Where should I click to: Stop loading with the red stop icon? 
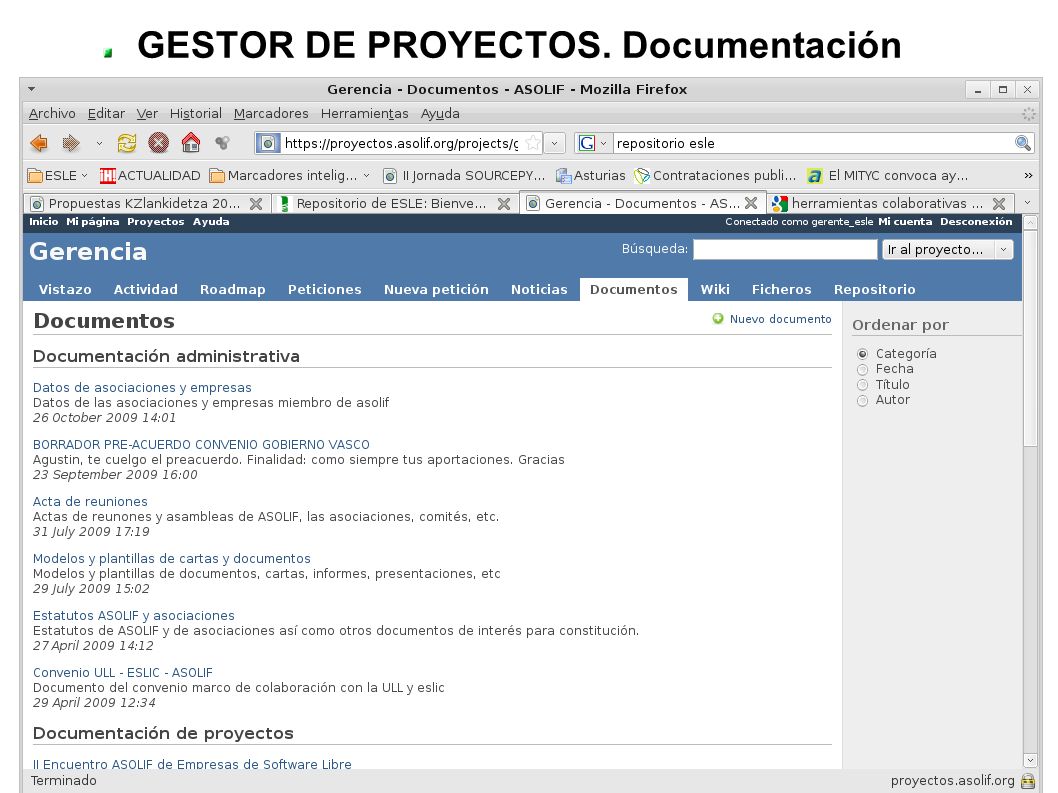pyautogui.click(x=159, y=143)
